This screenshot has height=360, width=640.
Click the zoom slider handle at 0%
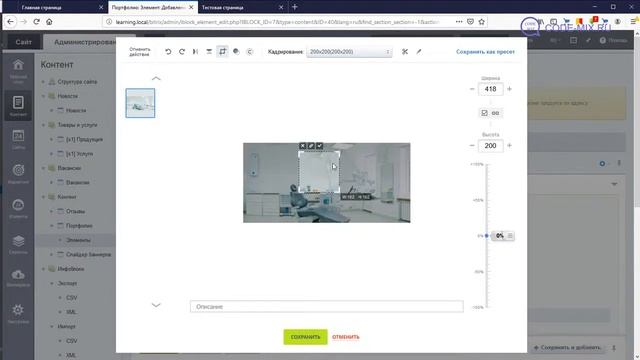(x=487, y=236)
